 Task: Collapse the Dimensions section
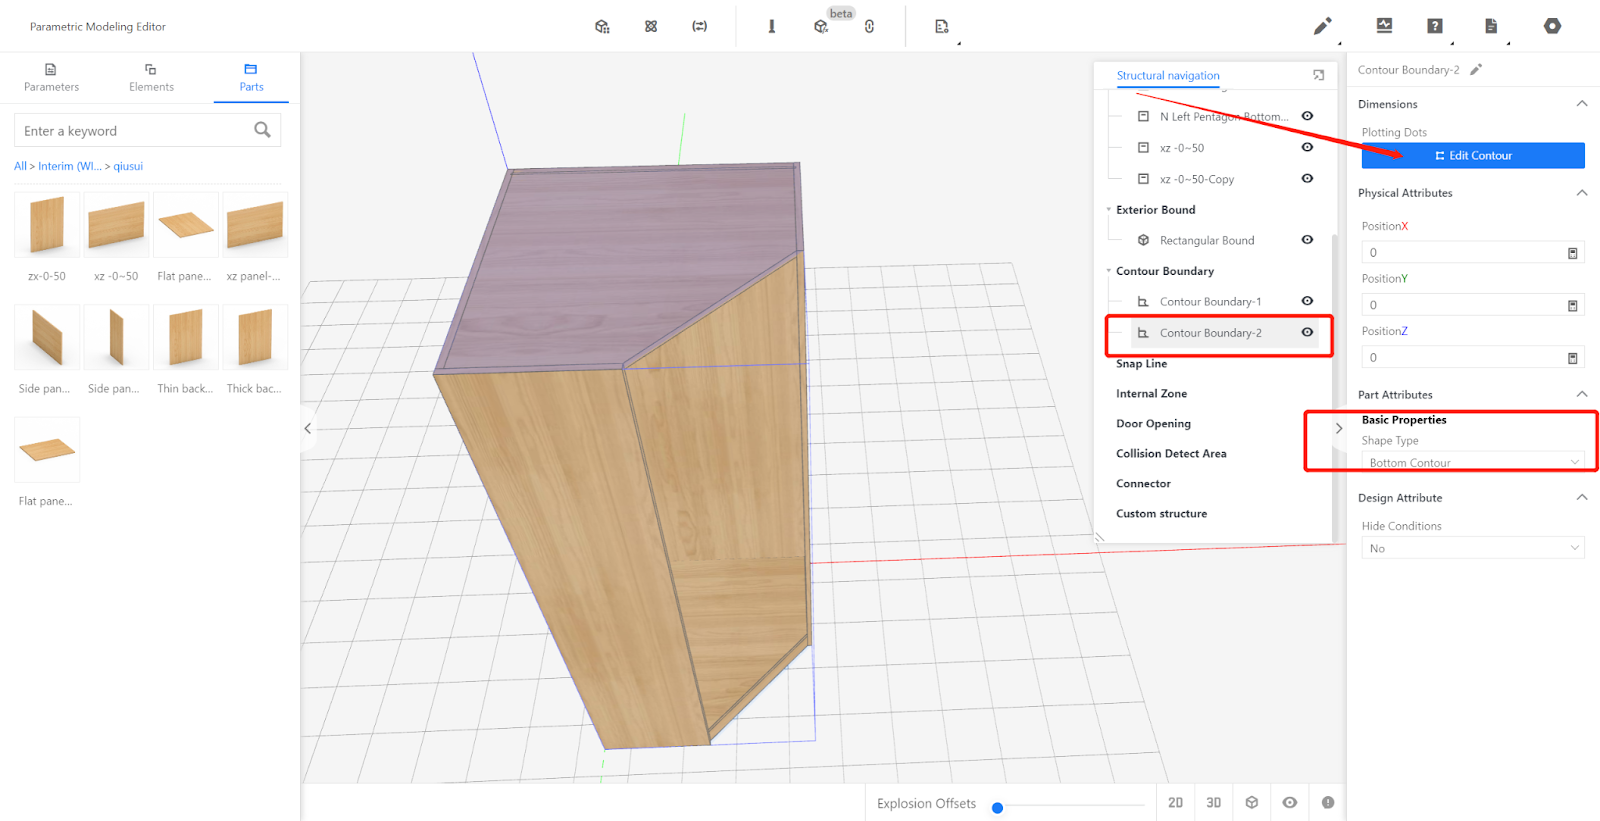coord(1582,104)
